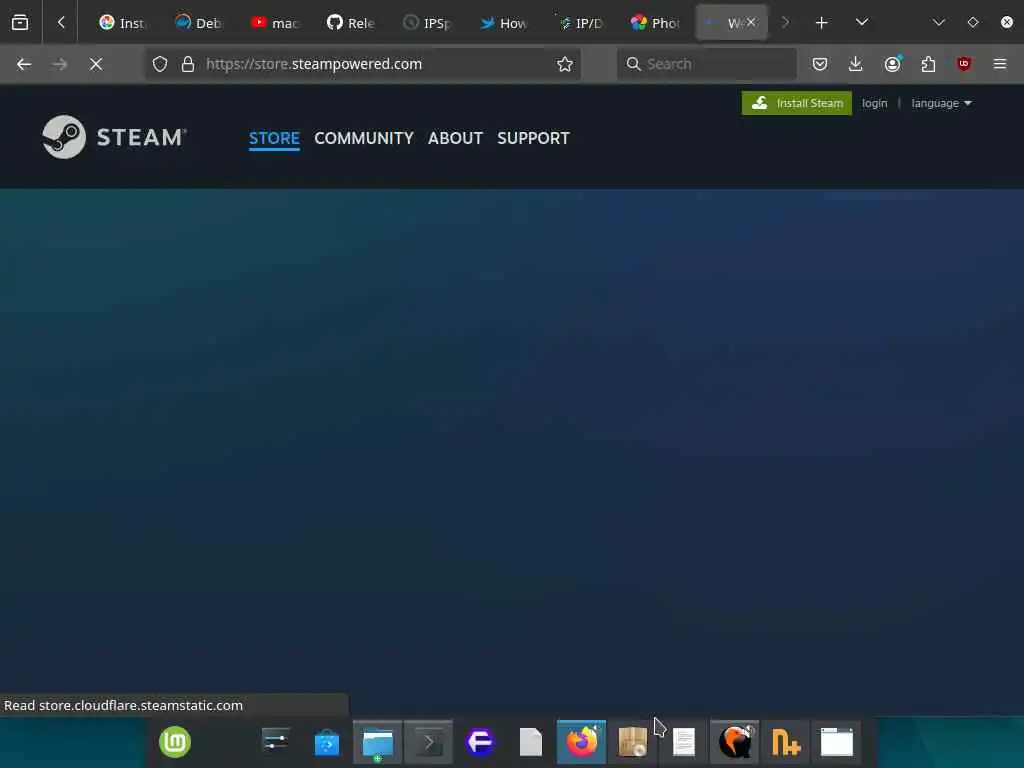This screenshot has width=1024, height=768.
Task: Open the list all tabs dropdown
Action: (x=862, y=22)
